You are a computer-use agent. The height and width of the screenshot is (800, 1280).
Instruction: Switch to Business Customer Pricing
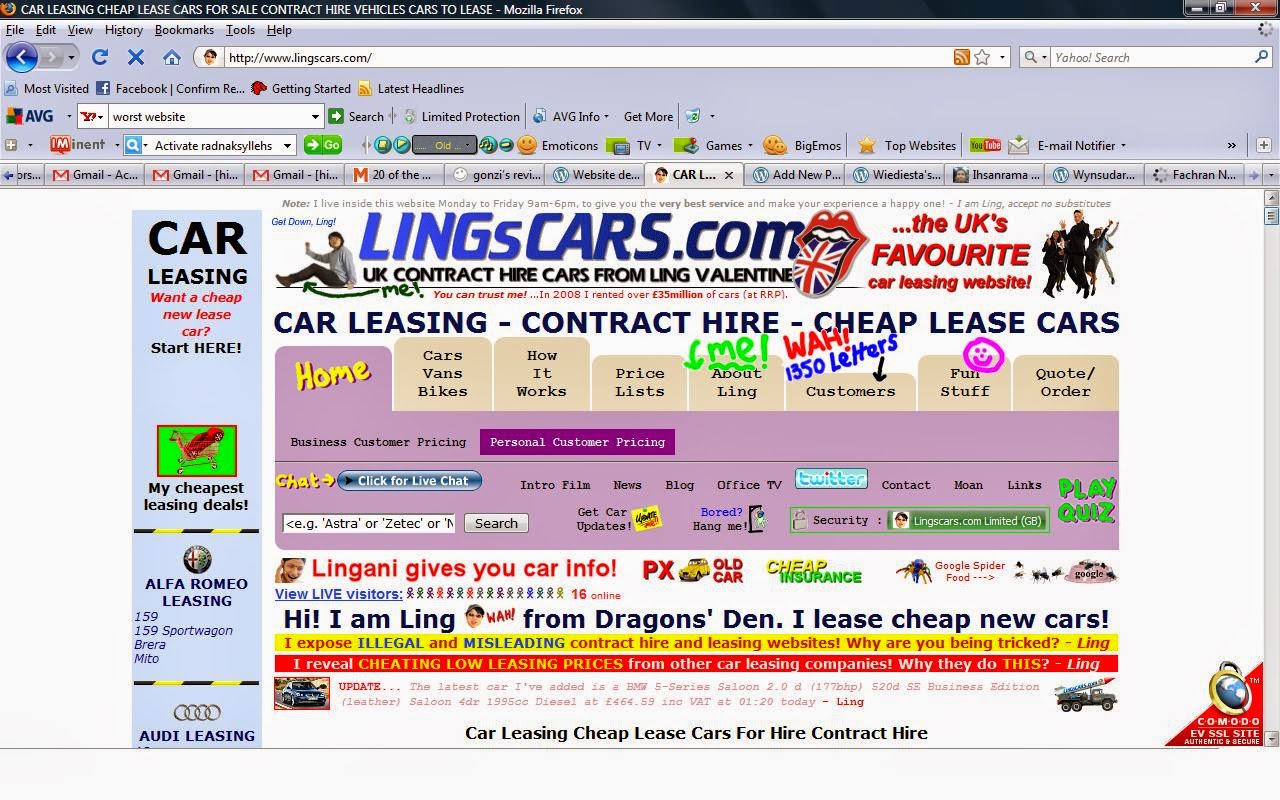tap(377, 441)
